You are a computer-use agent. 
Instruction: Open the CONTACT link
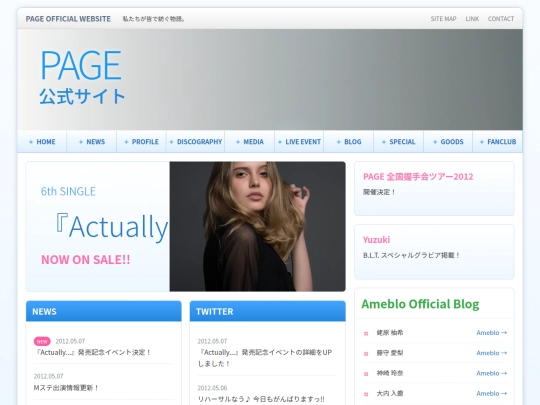click(501, 19)
